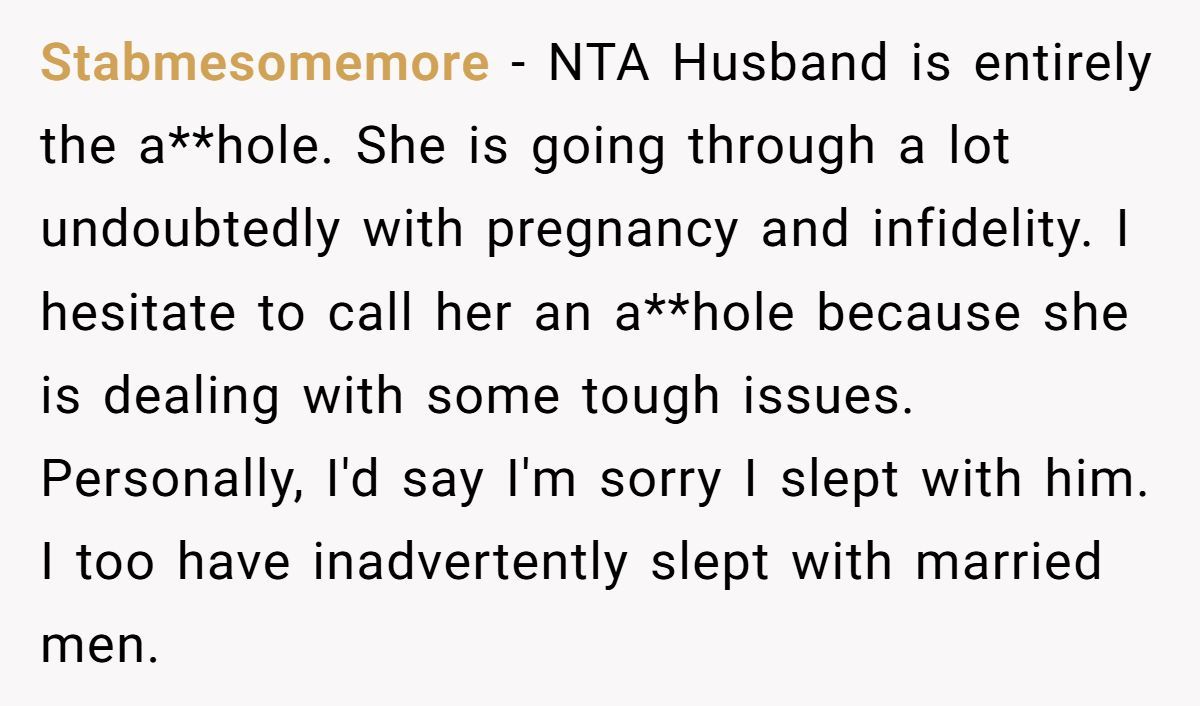Select the word "infidelity" in the text

point(987,232)
